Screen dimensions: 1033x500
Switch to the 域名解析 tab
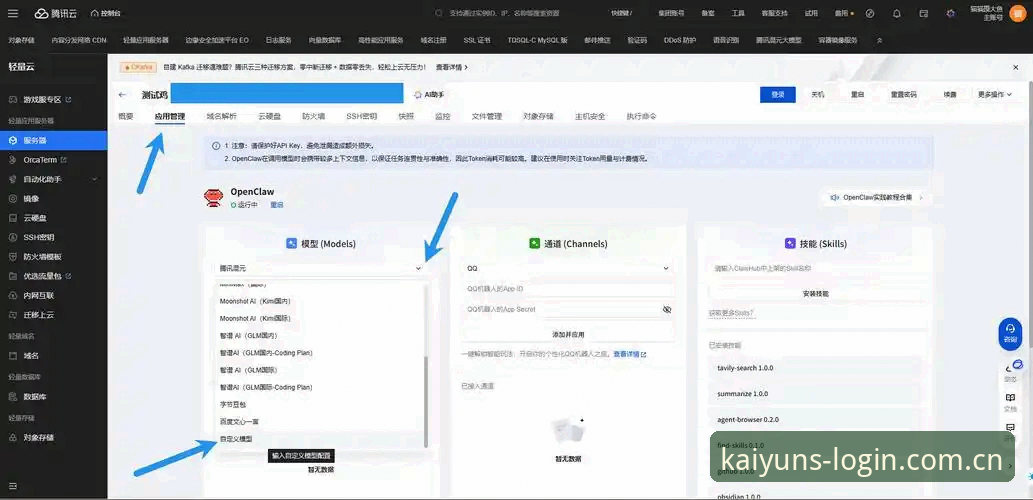tap(221, 117)
